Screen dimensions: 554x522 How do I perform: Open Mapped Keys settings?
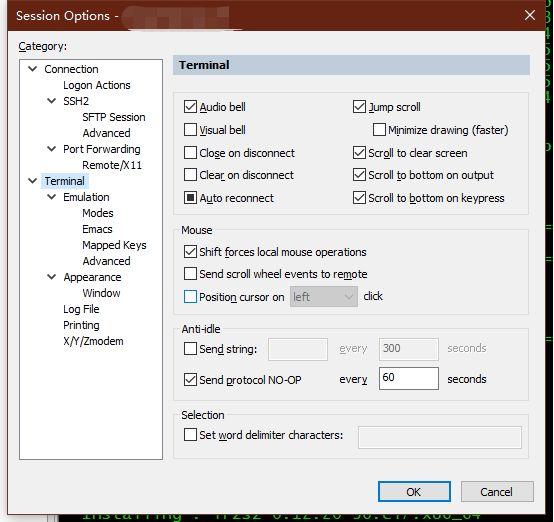pyautogui.click(x=114, y=245)
